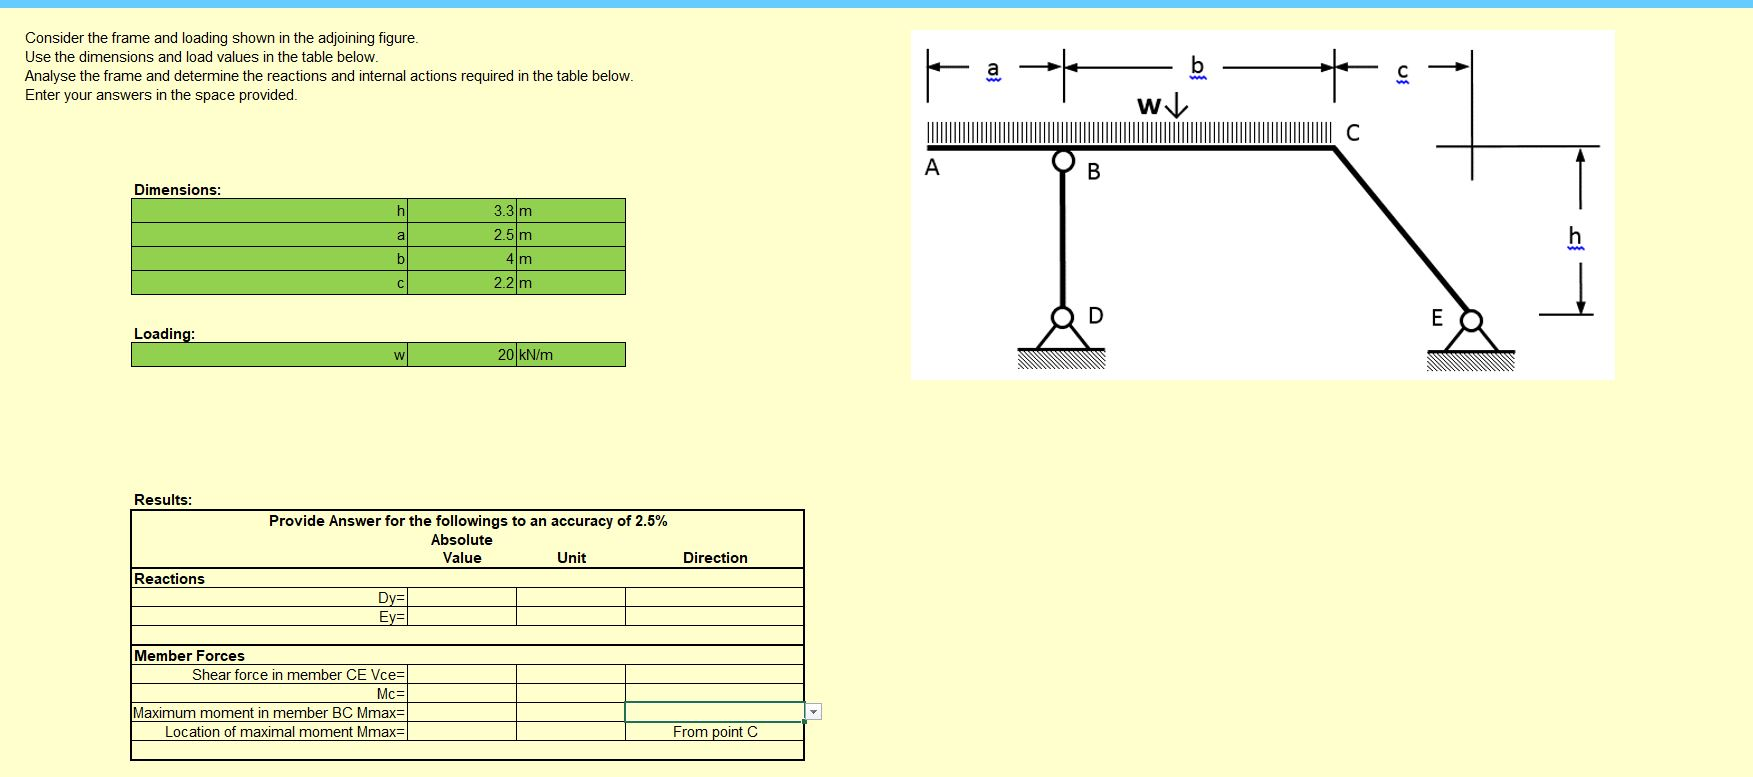The width and height of the screenshot is (1753, 777).
Task: Select the Dy absolute value cell
Action: coord(462,597)
